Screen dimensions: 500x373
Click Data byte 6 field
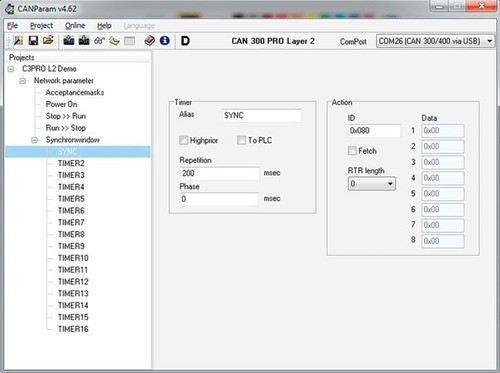tap(443, 209)
